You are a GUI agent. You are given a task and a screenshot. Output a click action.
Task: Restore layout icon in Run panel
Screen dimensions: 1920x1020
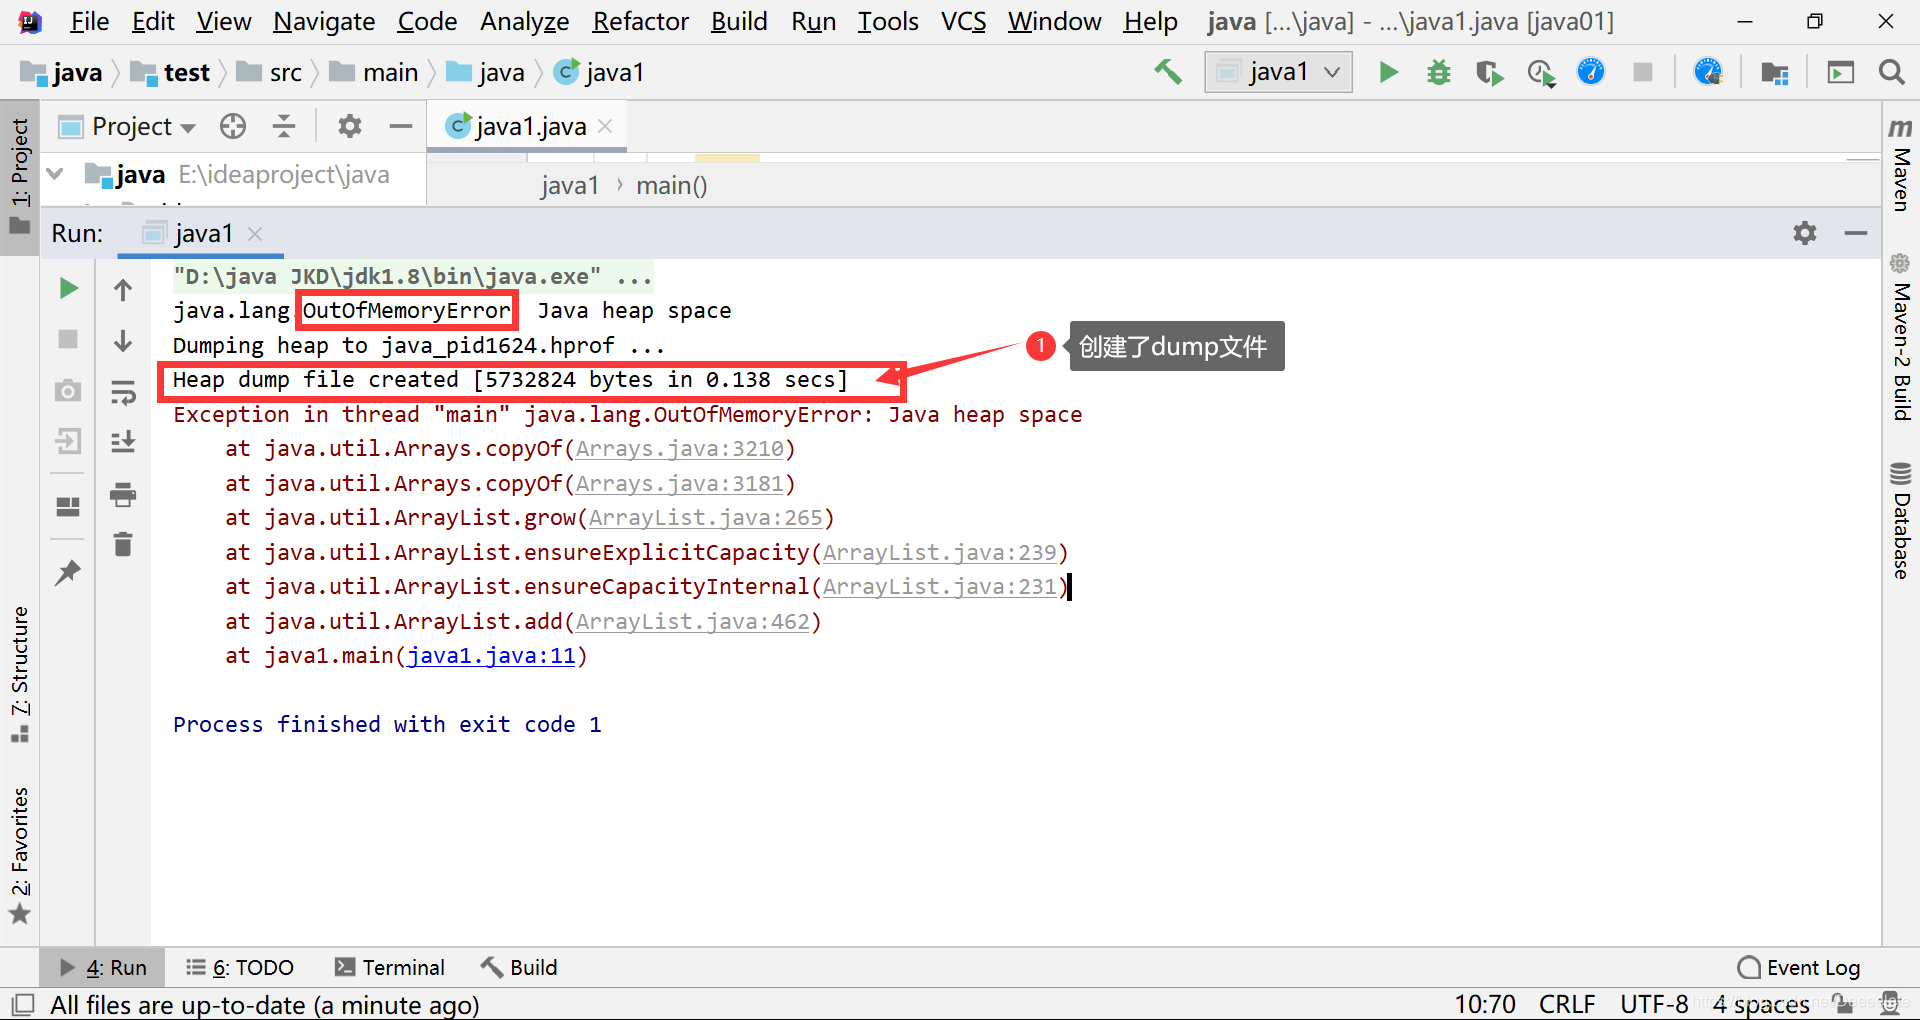click(68, 507)
